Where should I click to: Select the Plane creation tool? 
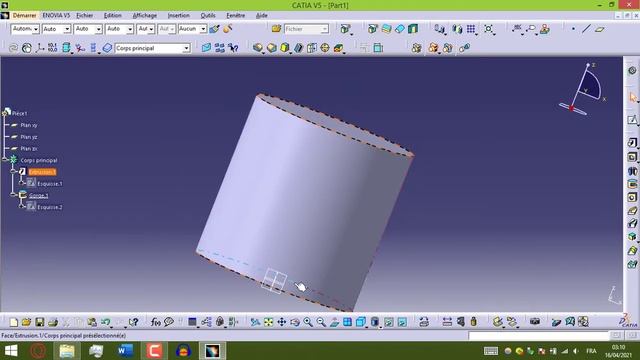[600, 29]
